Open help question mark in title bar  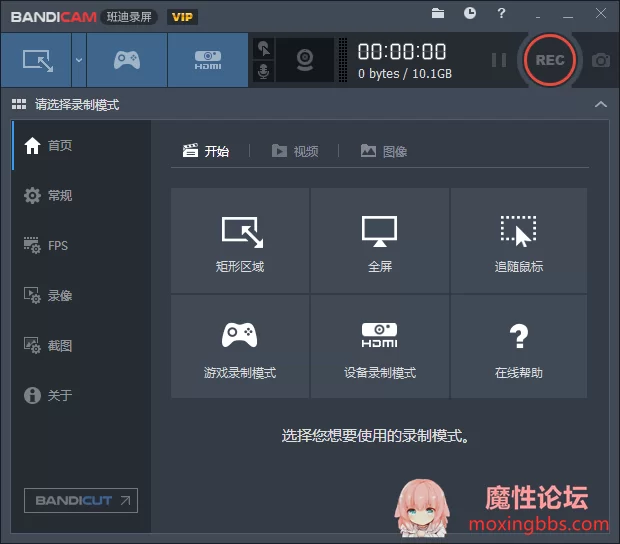click(x=501, y=13)
